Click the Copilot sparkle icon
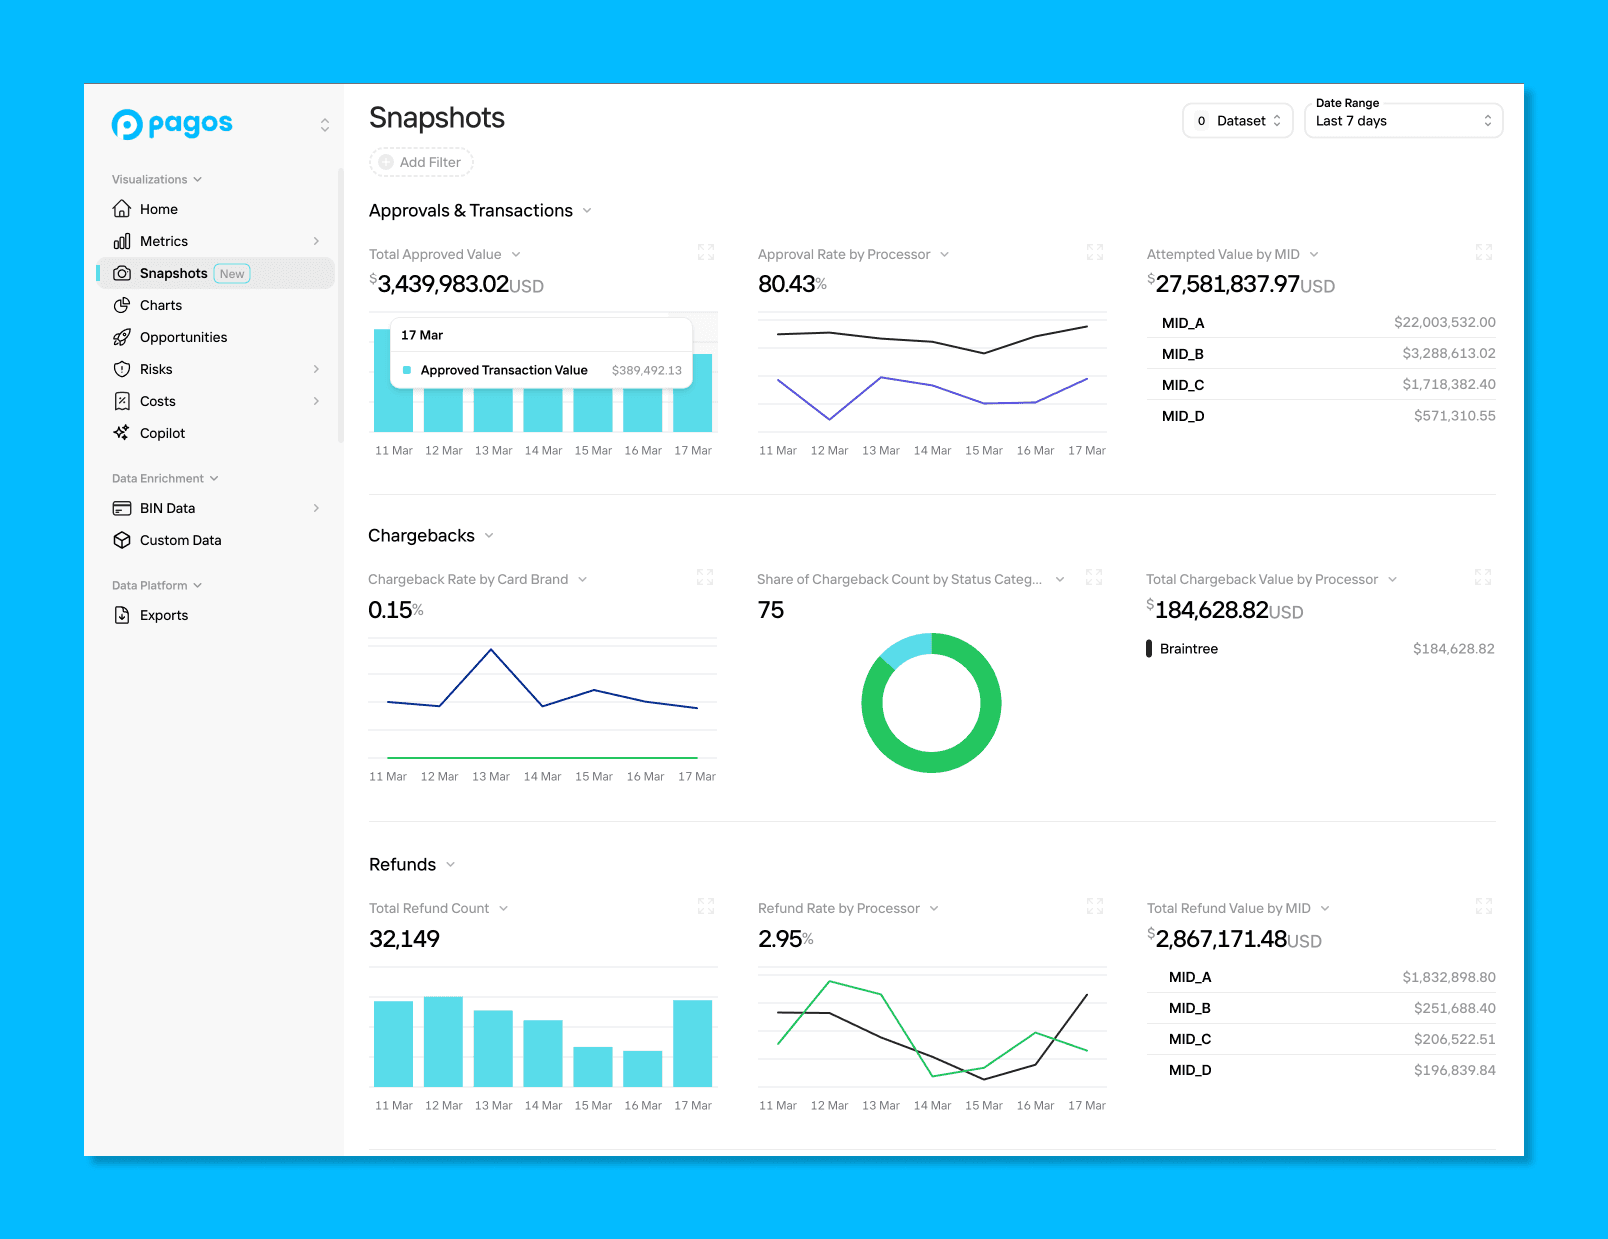Screen dimensions: 1608x1239 pos(122,433)
